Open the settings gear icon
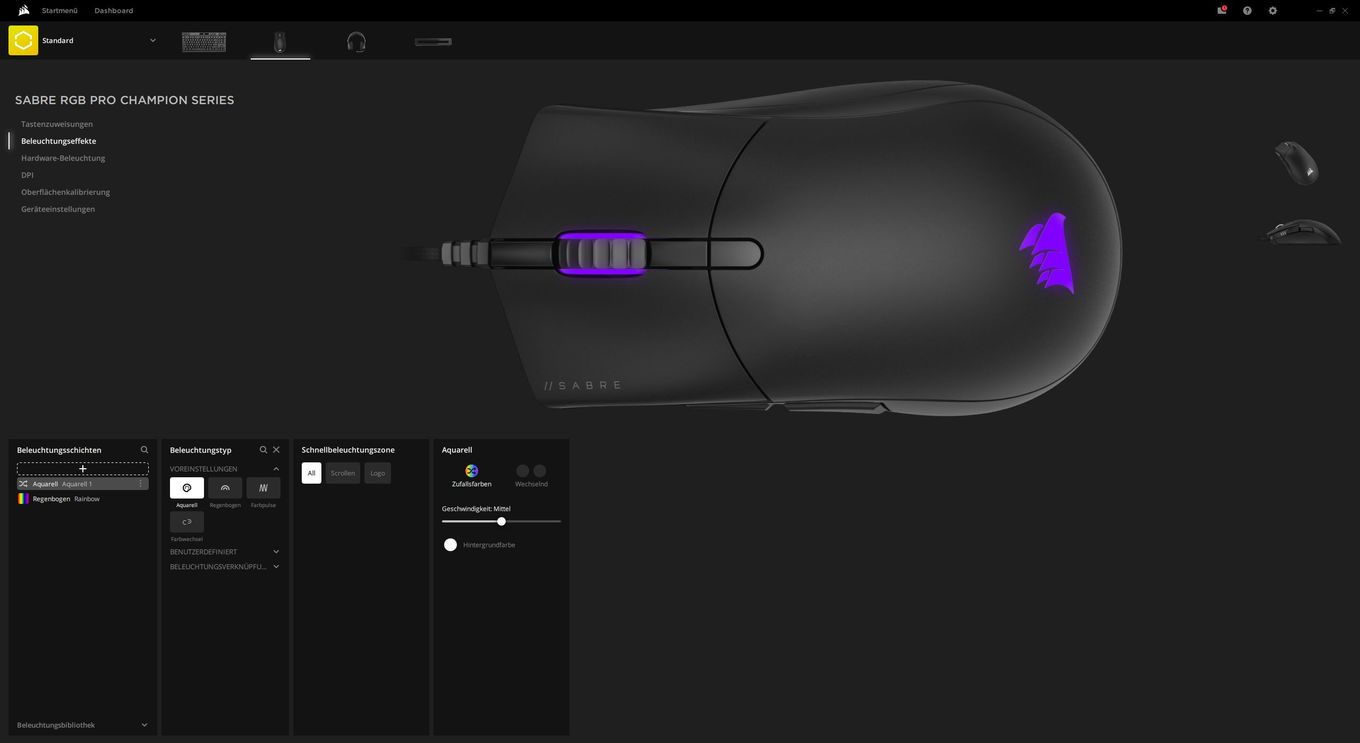 [1273, 10]
